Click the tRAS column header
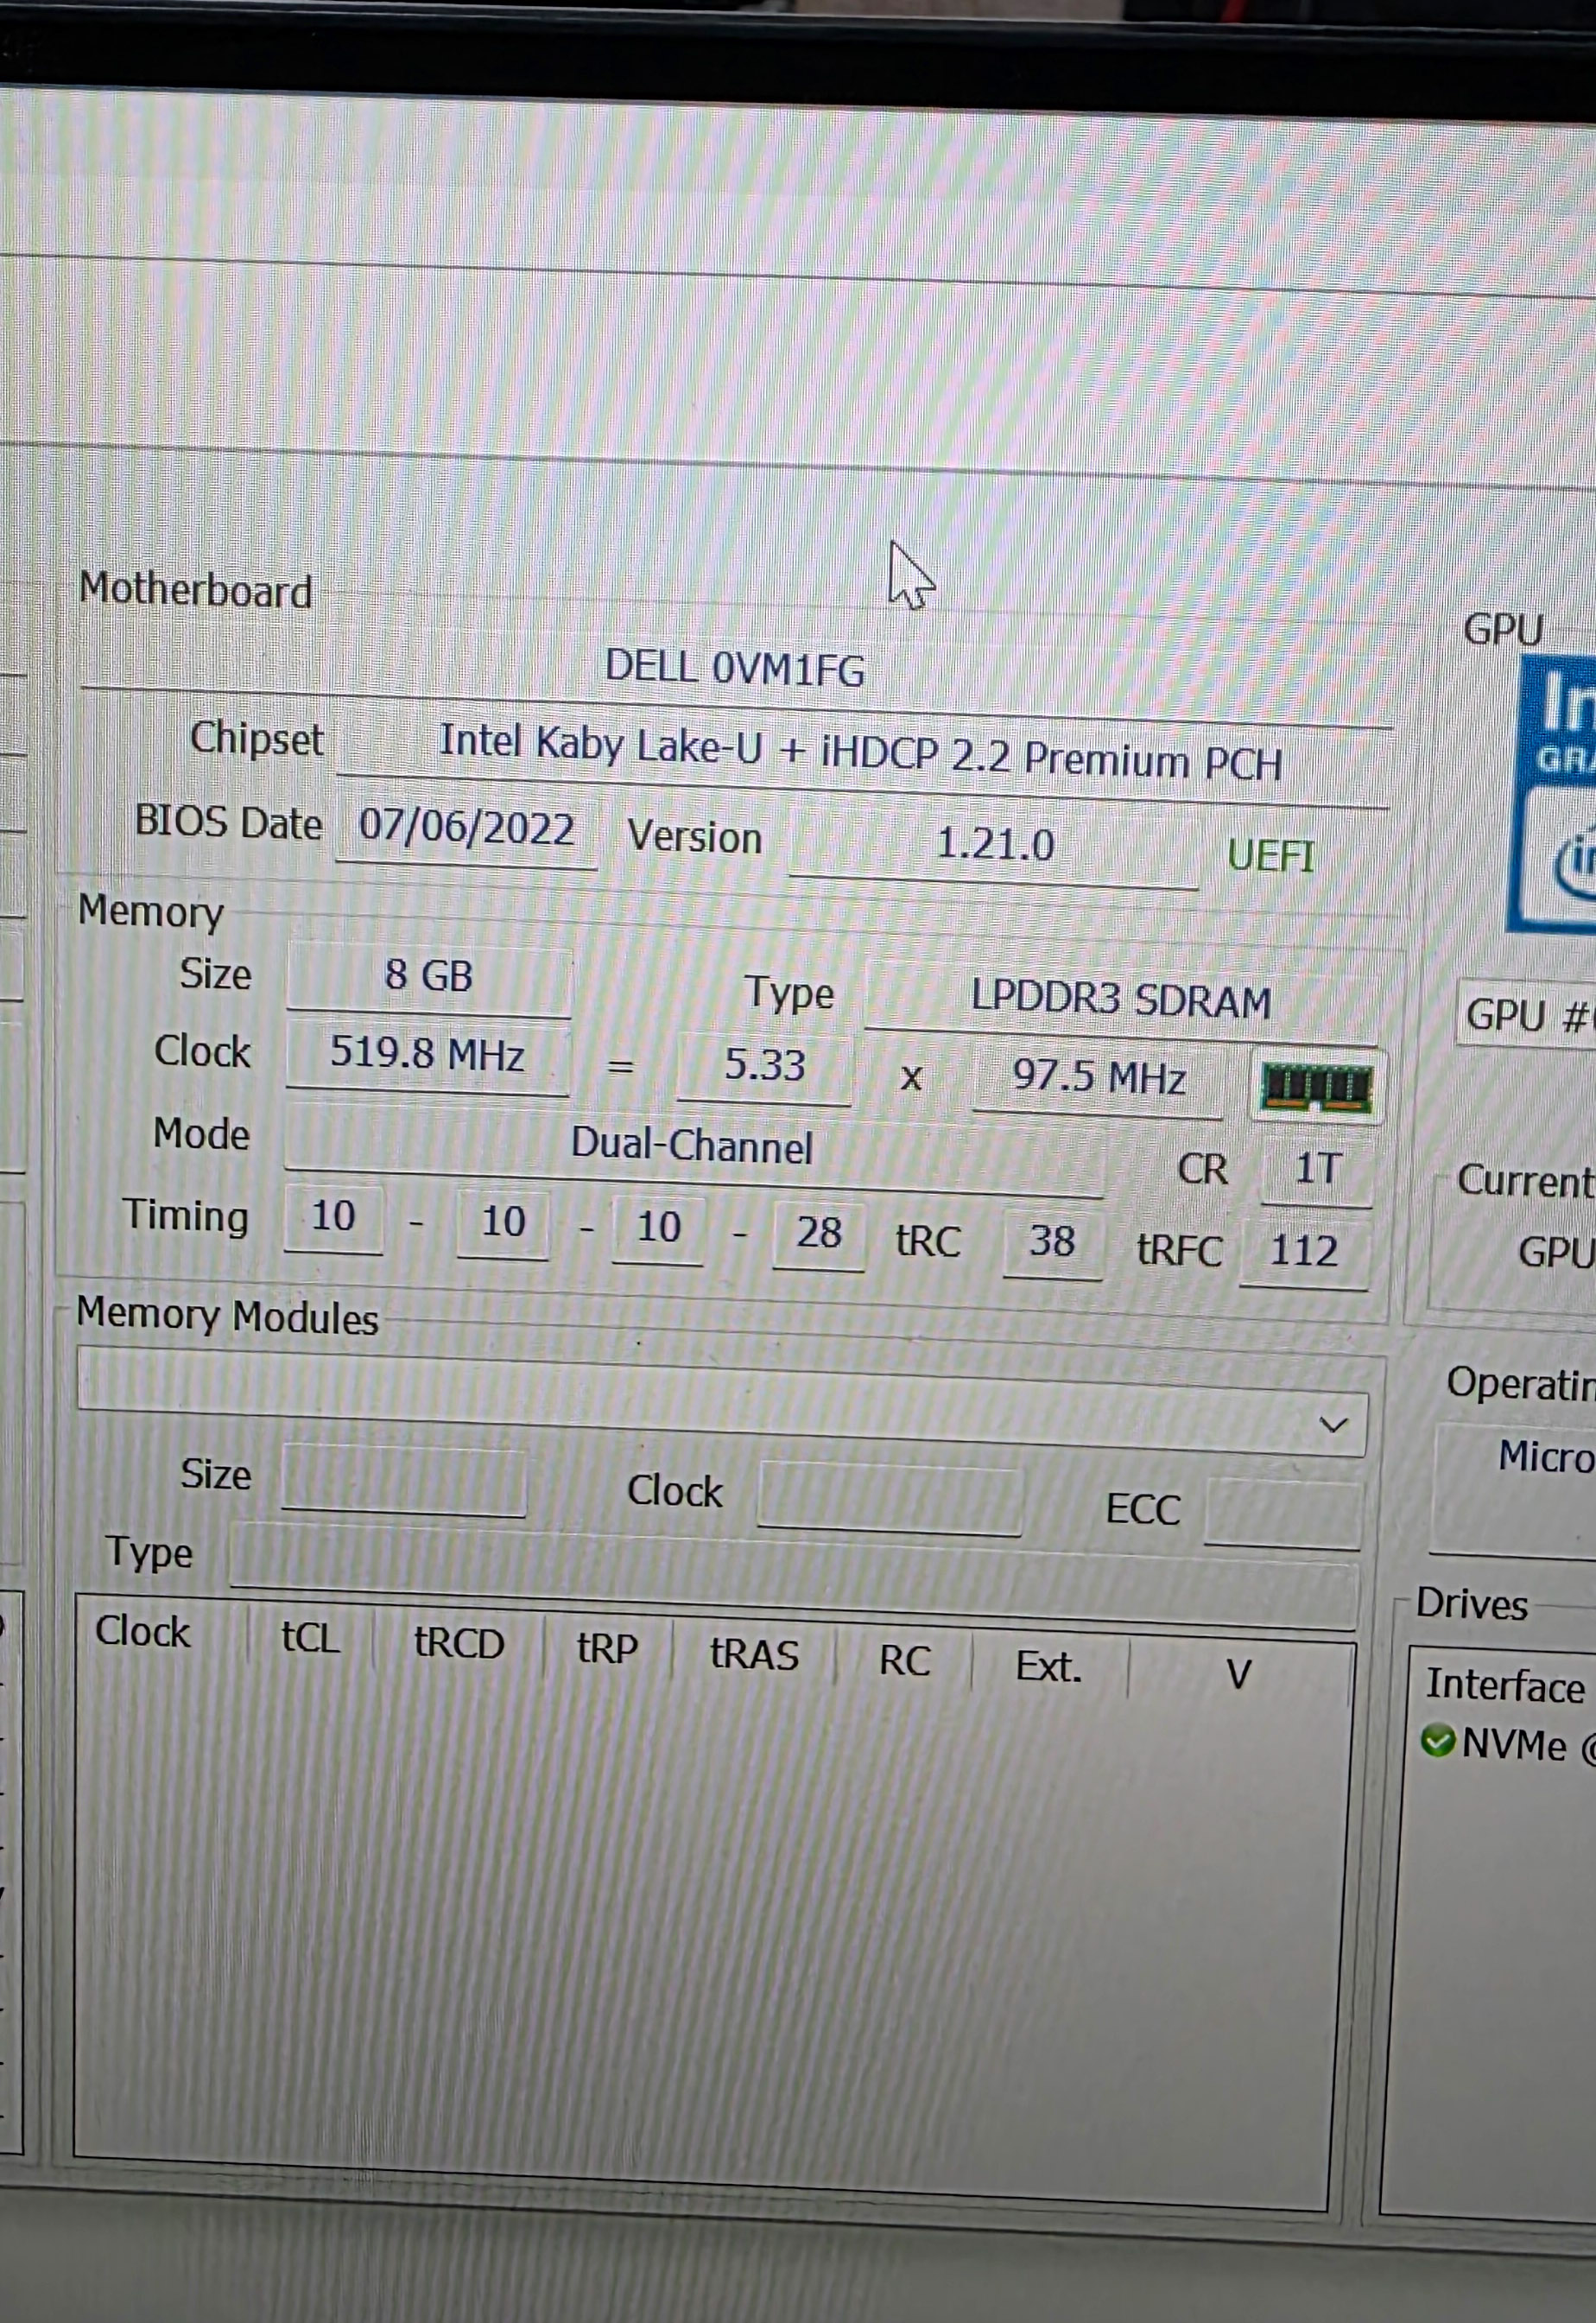This screenshot has height=2323, width=1596. [754, 1655]
